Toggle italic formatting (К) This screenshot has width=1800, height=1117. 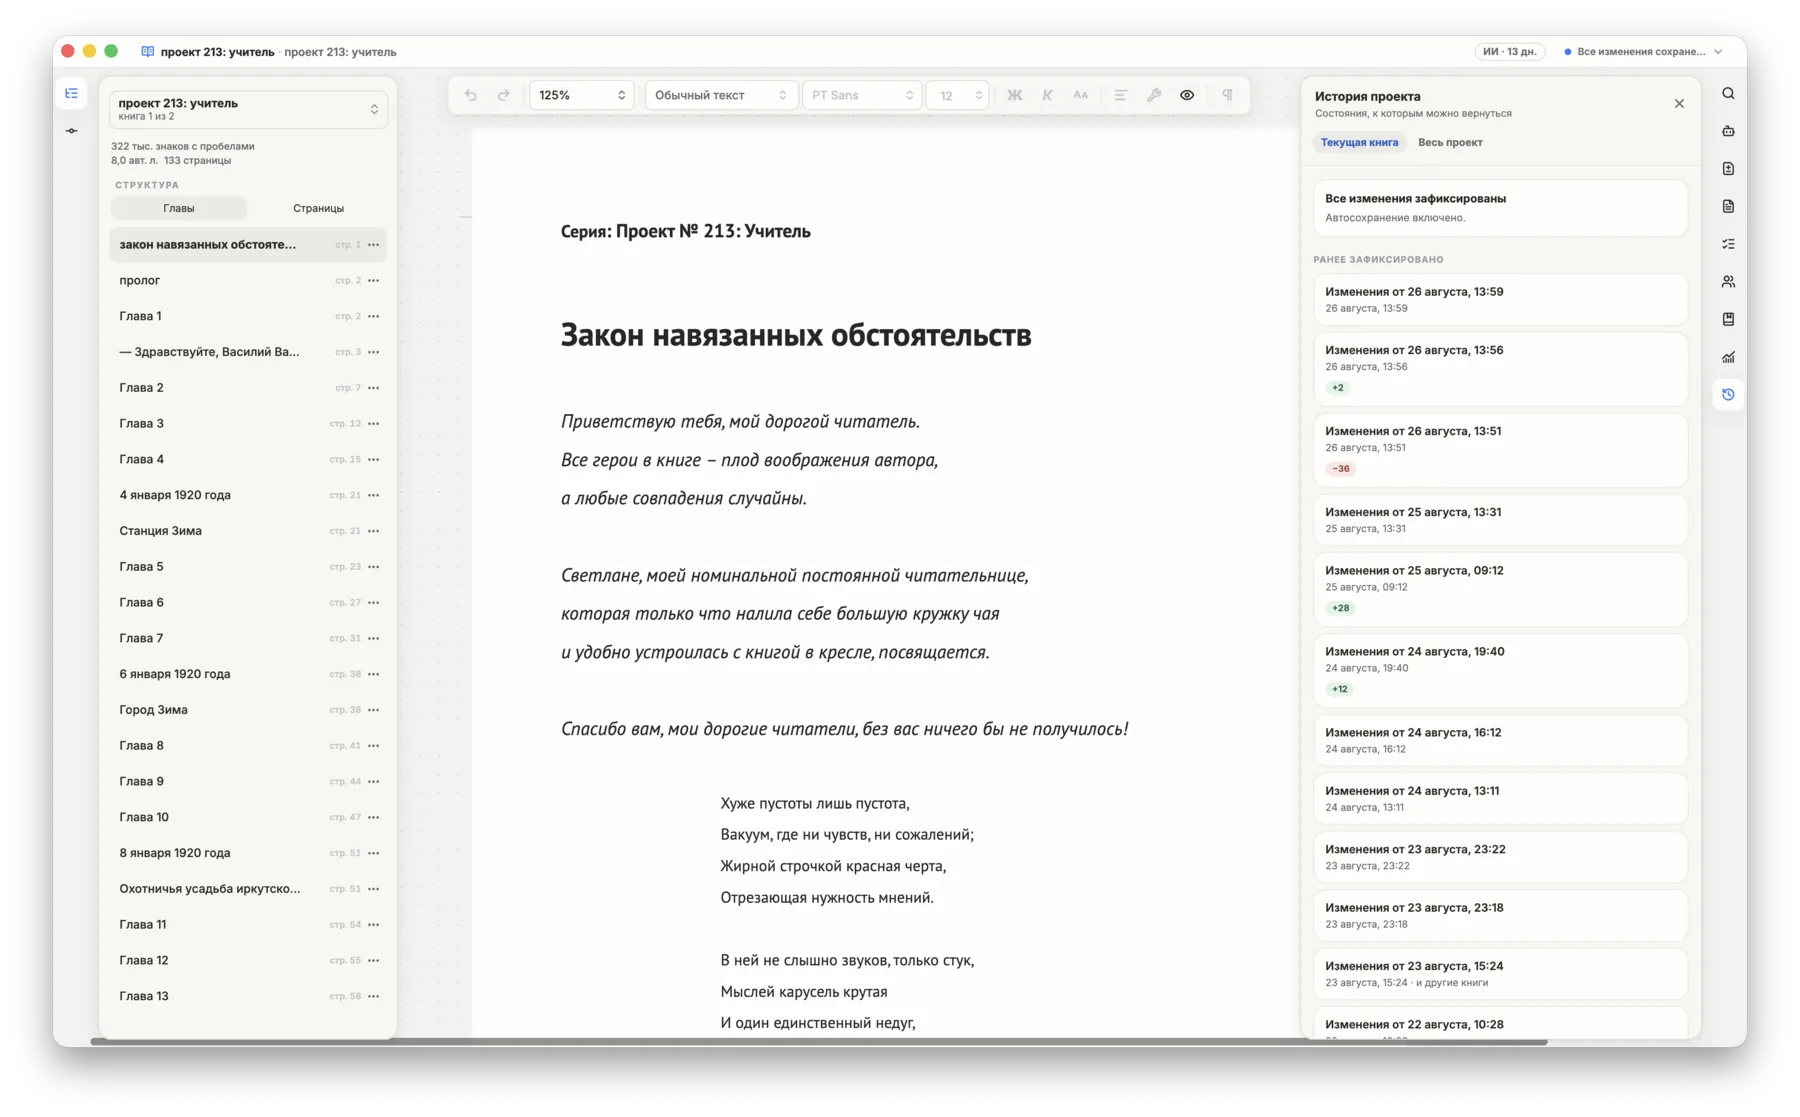1047,95
